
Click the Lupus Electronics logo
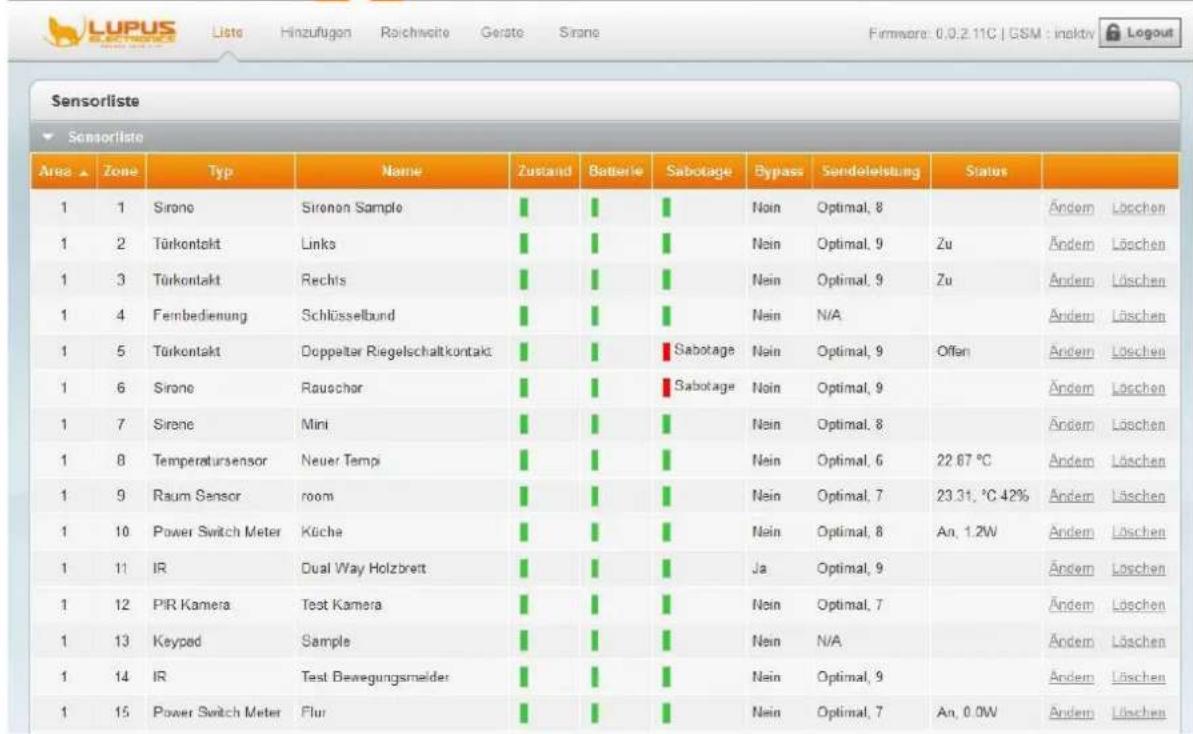click(111, 32)
